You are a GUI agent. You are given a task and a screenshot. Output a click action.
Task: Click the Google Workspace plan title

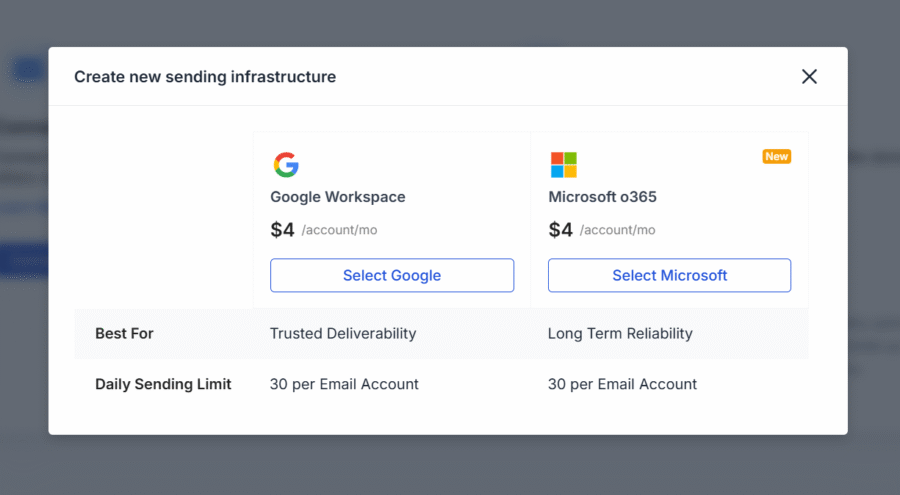[x=337, y=197]
